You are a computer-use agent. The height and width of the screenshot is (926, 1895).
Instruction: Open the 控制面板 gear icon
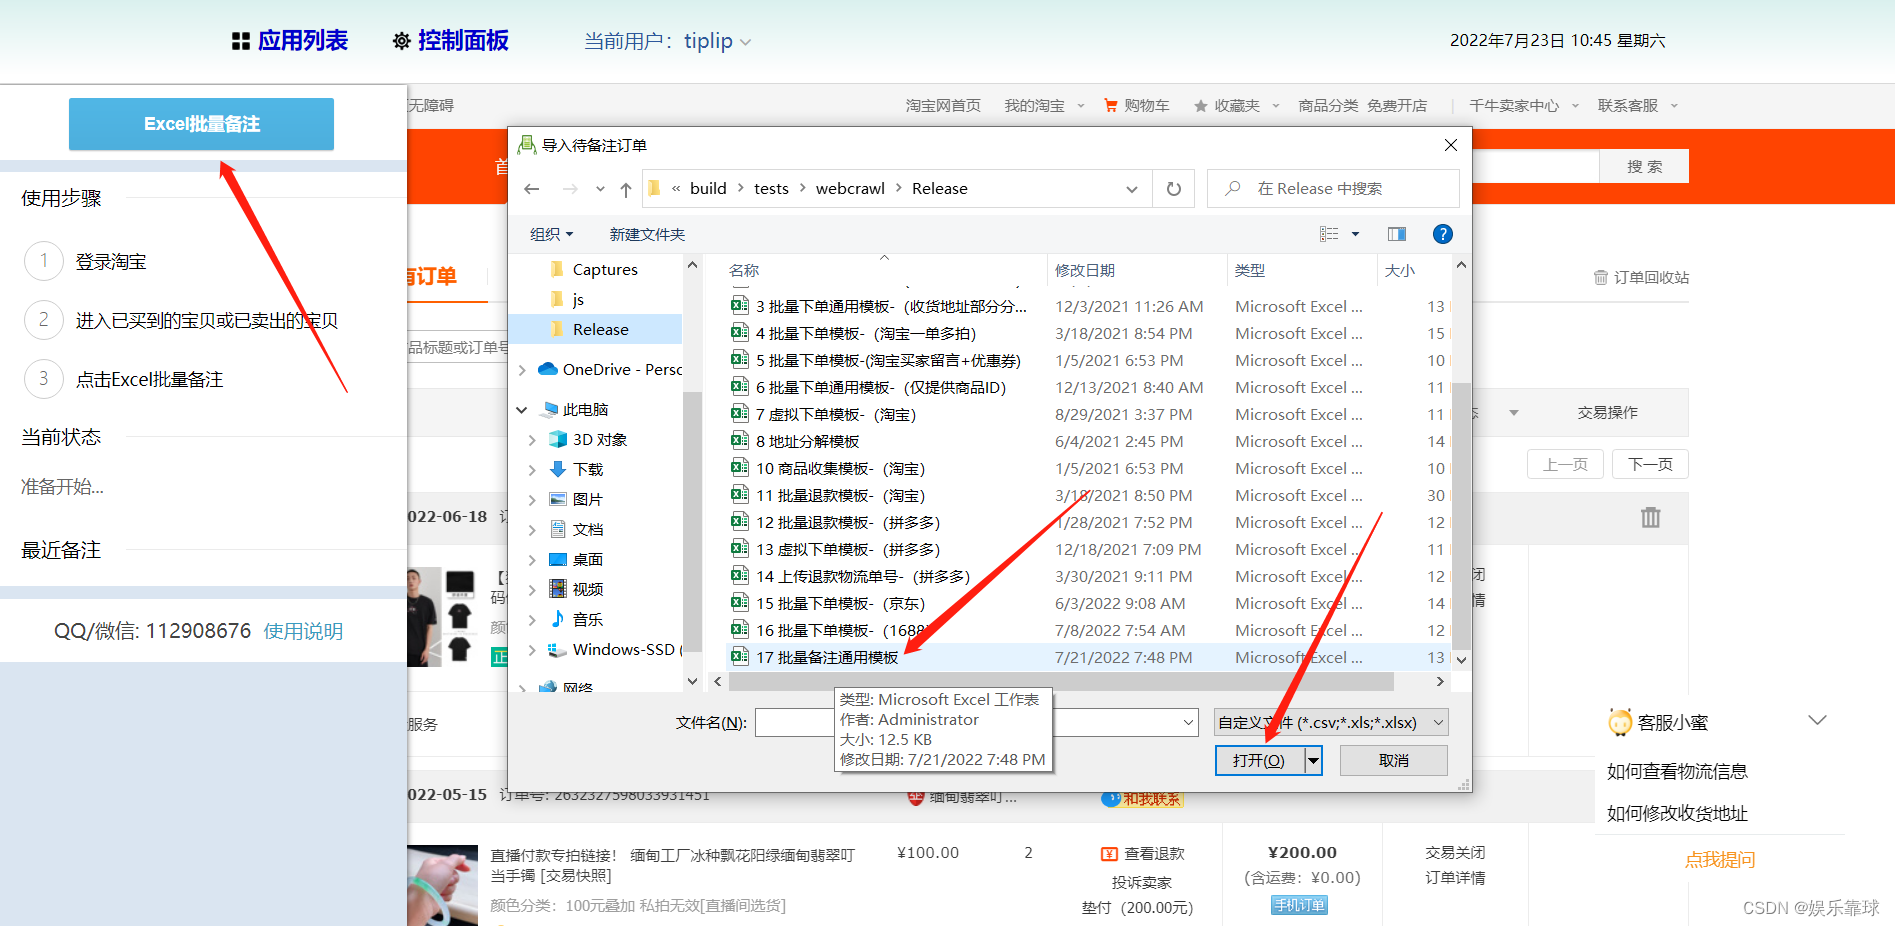pos(401,41)
